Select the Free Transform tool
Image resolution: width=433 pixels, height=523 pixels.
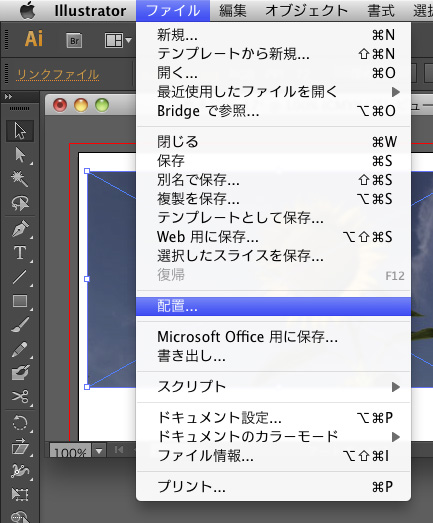20,494
